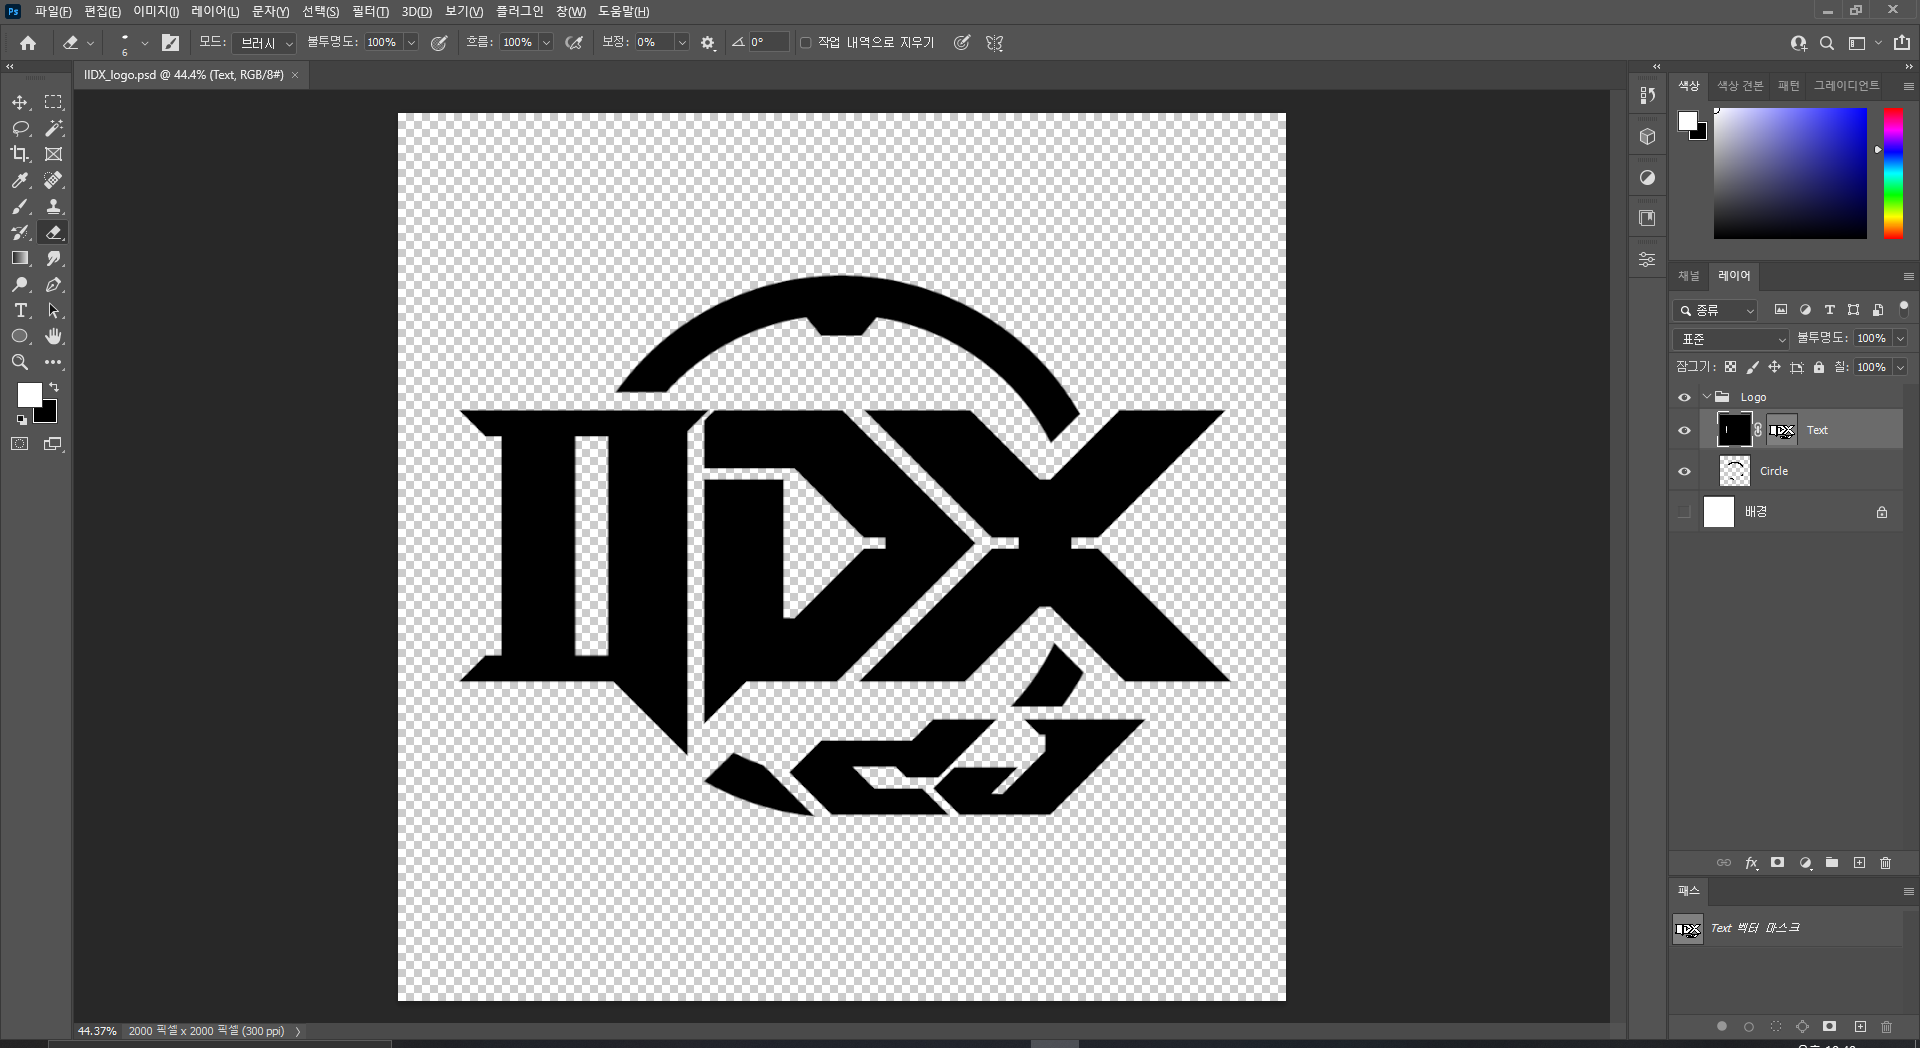Click the Home button in options bar
1920x1048 pixels.
(x=28, y=43)
